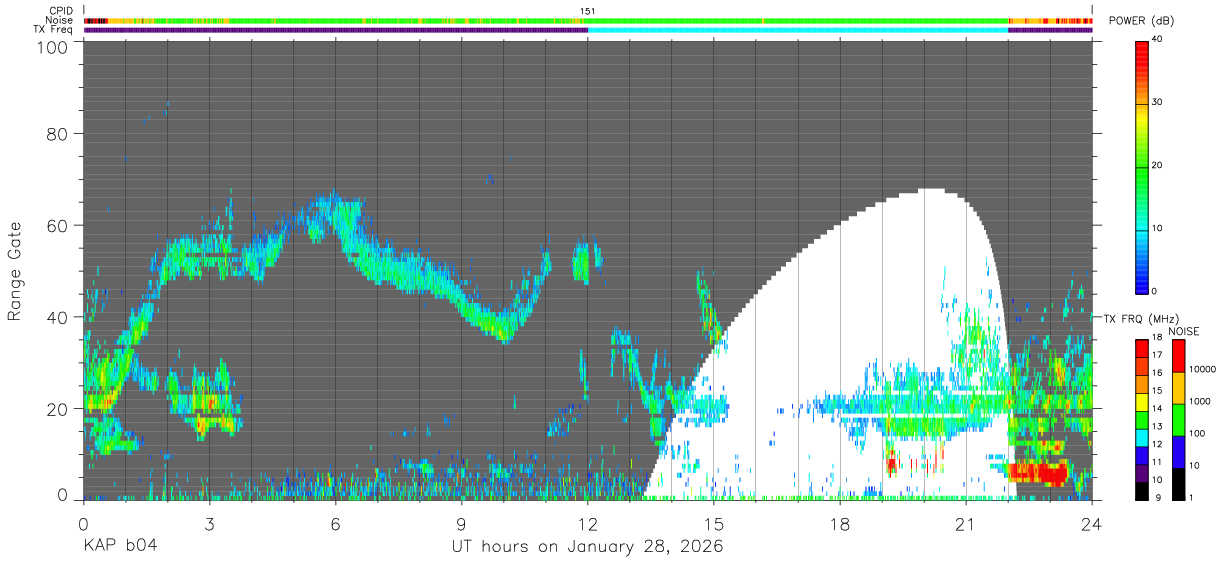Click the Range Gate axis title
This screenshot has height=567, width=1228.
point(15,271)
